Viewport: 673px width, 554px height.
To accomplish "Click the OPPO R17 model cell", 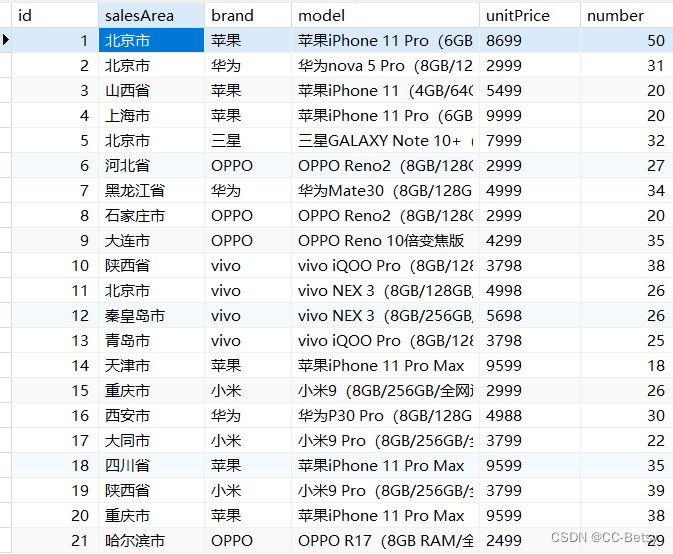I will pos(385,540).
